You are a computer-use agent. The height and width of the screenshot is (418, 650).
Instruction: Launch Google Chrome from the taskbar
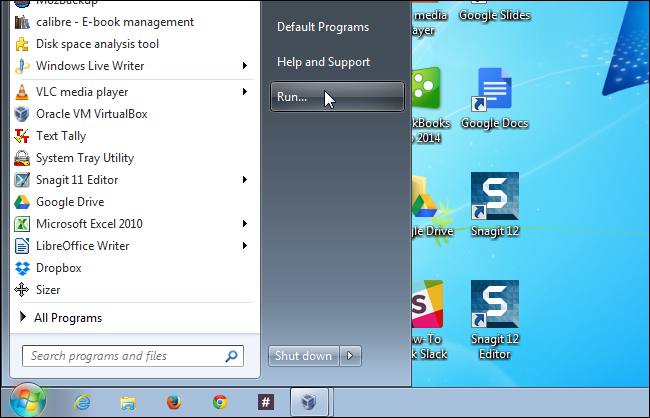220,402
